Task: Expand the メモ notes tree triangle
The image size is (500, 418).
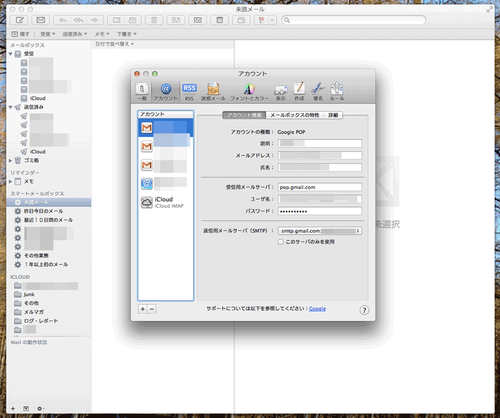Action: 10,182
